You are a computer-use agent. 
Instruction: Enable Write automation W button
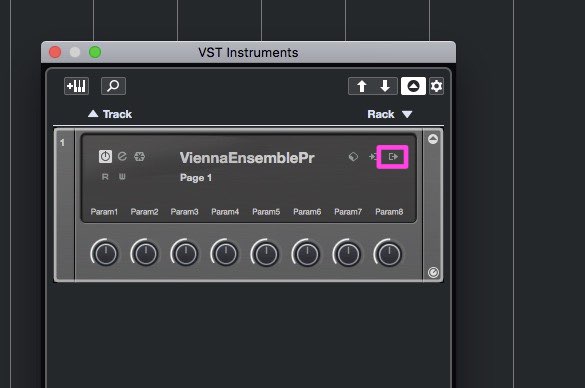pyautogui.click(x=122, y=176)
